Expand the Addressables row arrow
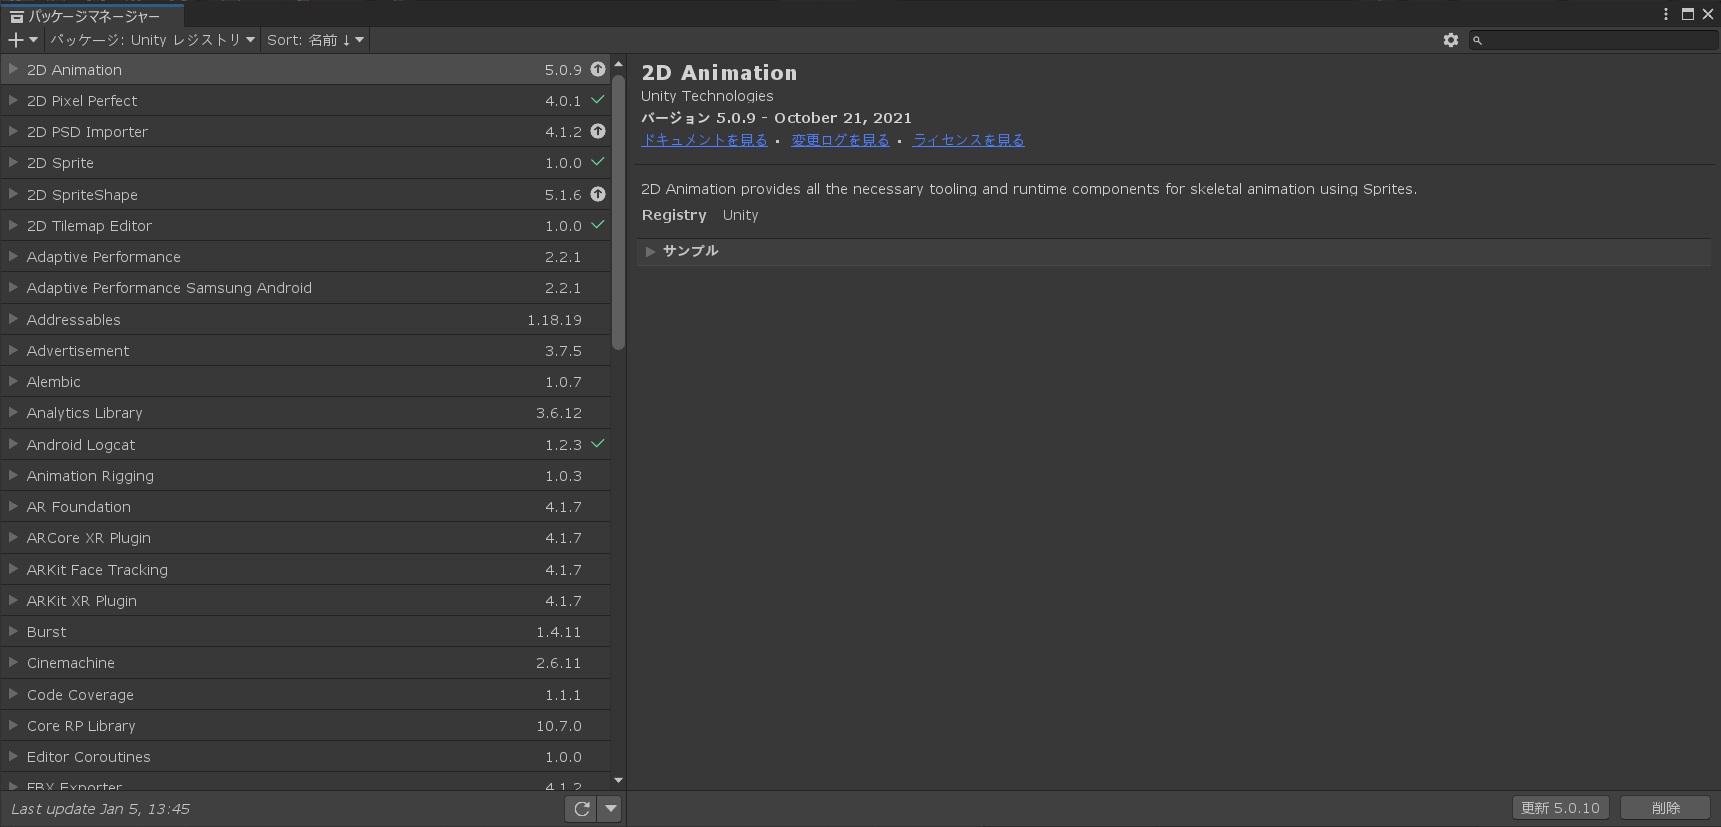 13,319
